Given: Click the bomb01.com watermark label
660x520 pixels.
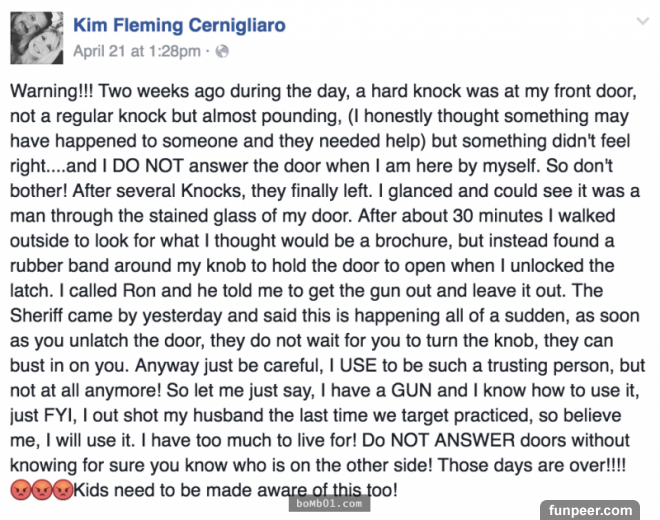Looking at the screenshot, I should pos(326,502).
